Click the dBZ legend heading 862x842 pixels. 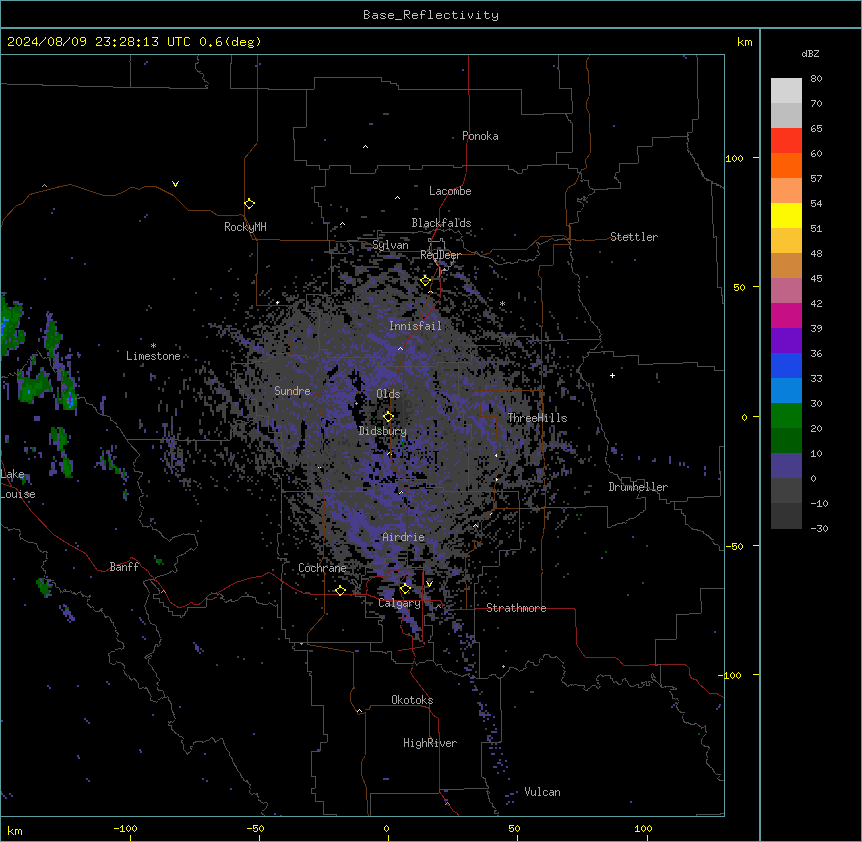[810, 54]
